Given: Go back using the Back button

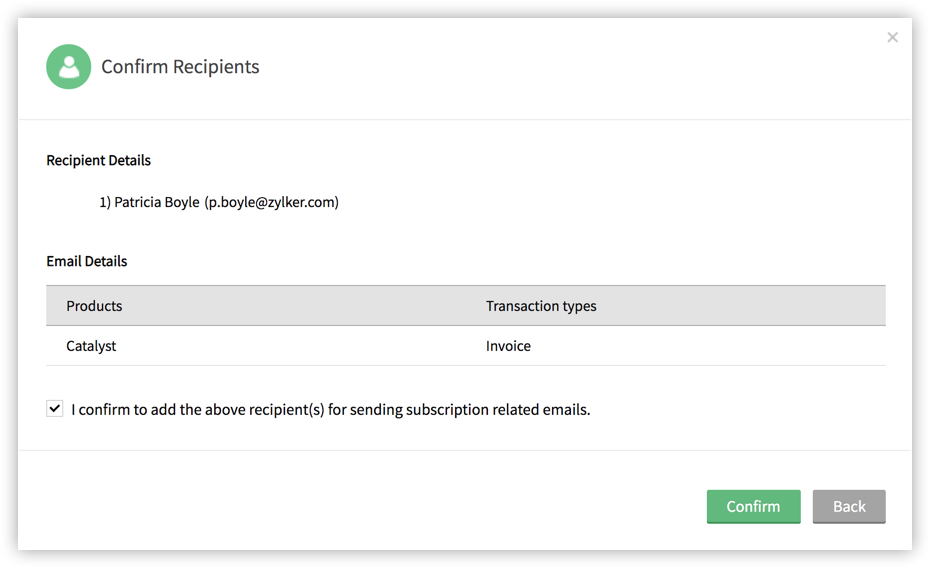Looking at the screenshot, I should pos(849,506).
